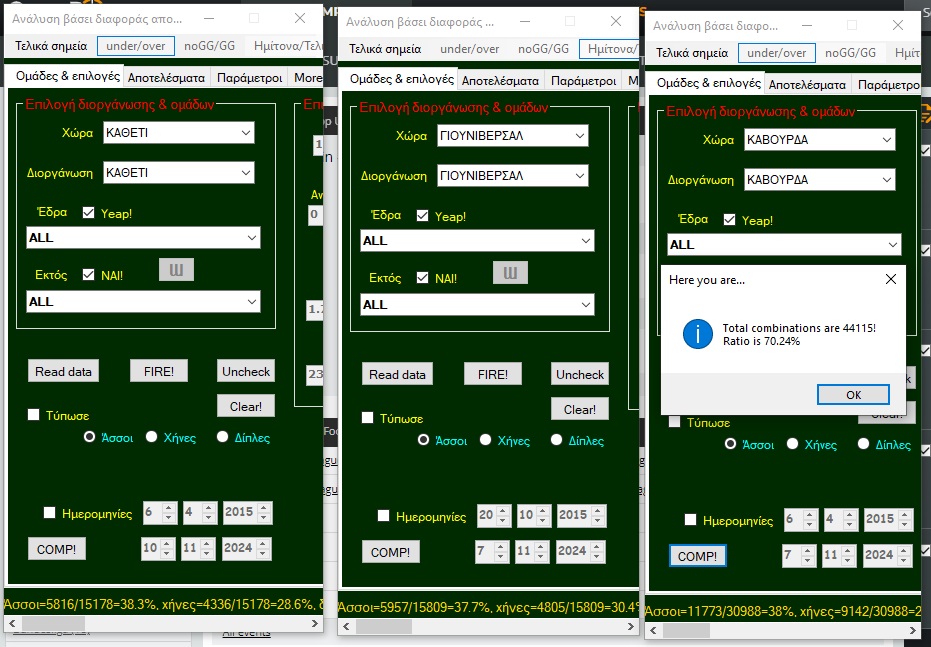Click the 2024 year field in the ΚΑΘΕΤΙ window

click(246, 548)
